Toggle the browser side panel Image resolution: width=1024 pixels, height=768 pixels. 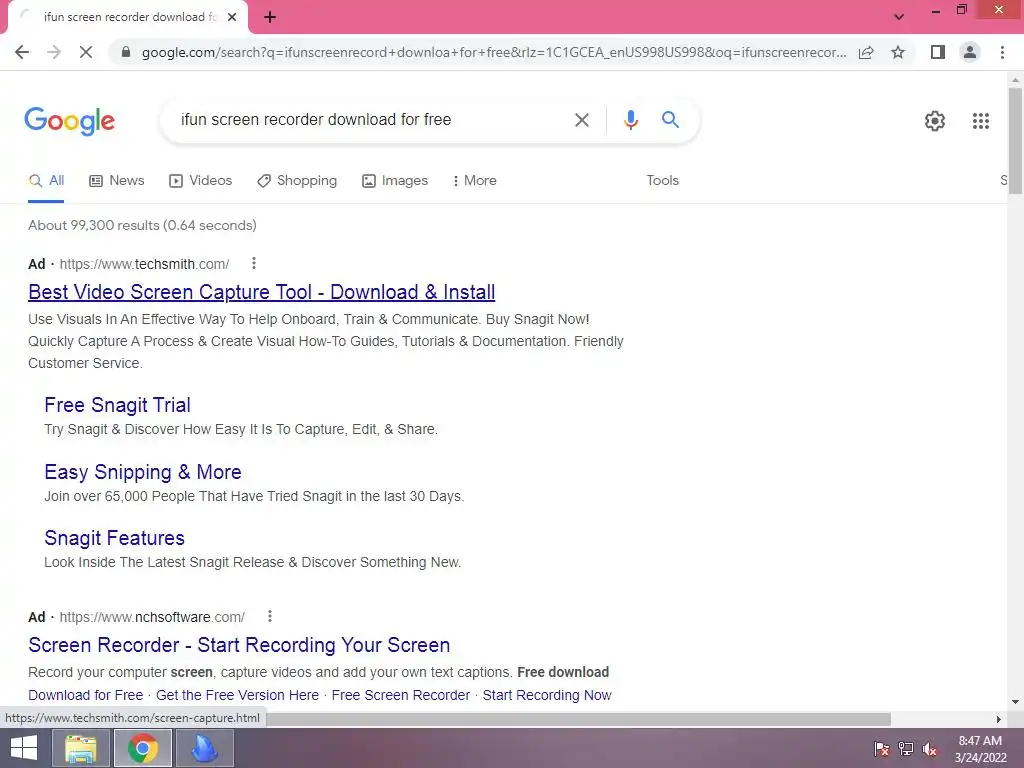938,52
